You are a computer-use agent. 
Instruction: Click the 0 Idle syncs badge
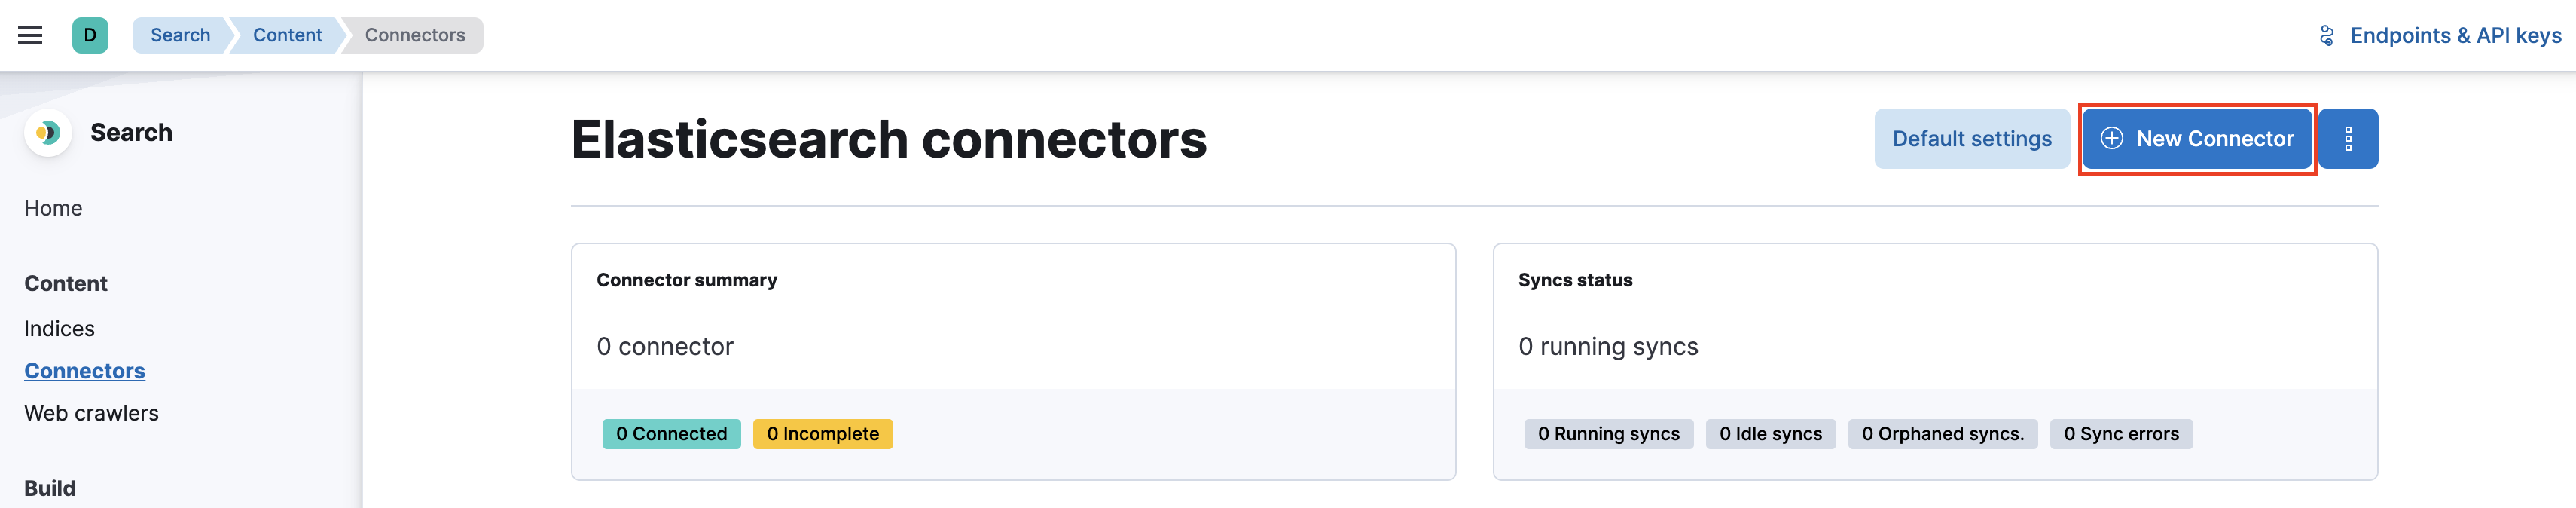tap(1771, 434)
